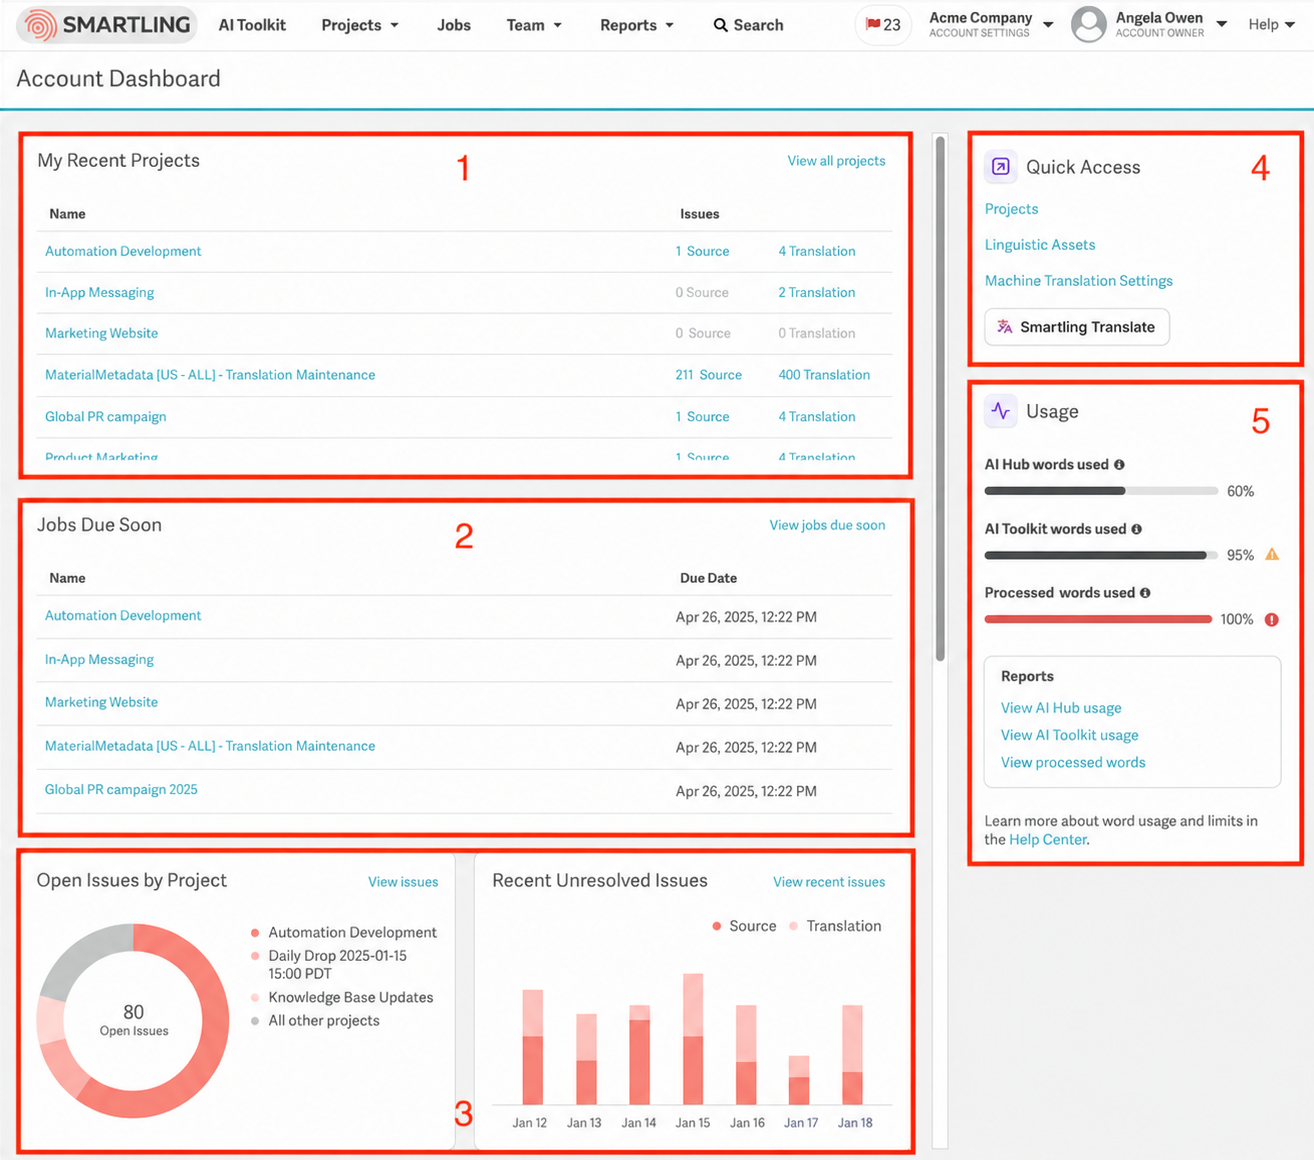Click View AI Hub usage report

(1061, 708)
